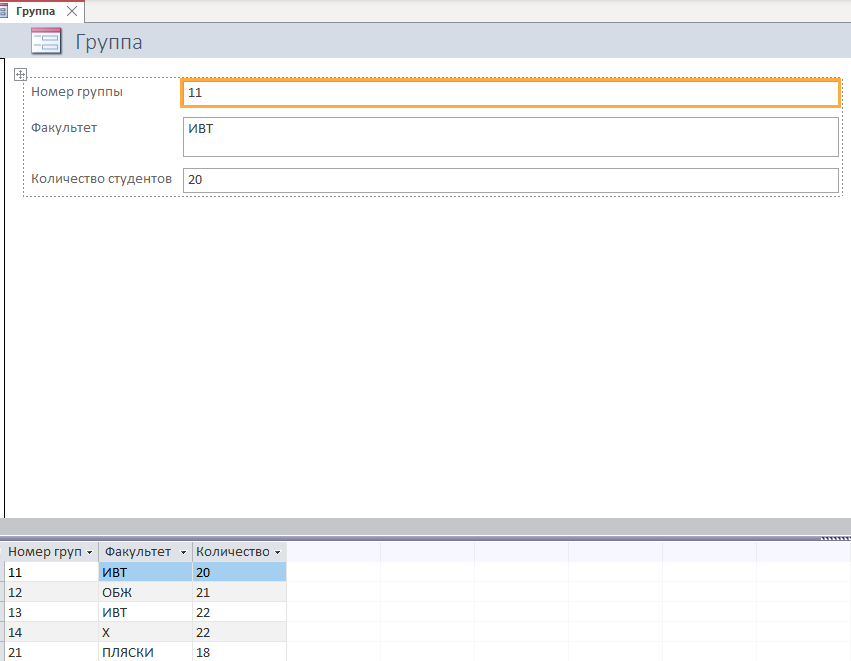Screen dimensions: 851x661
Task: Click the form icon beside the Группа header
Action: click(46, 41)
